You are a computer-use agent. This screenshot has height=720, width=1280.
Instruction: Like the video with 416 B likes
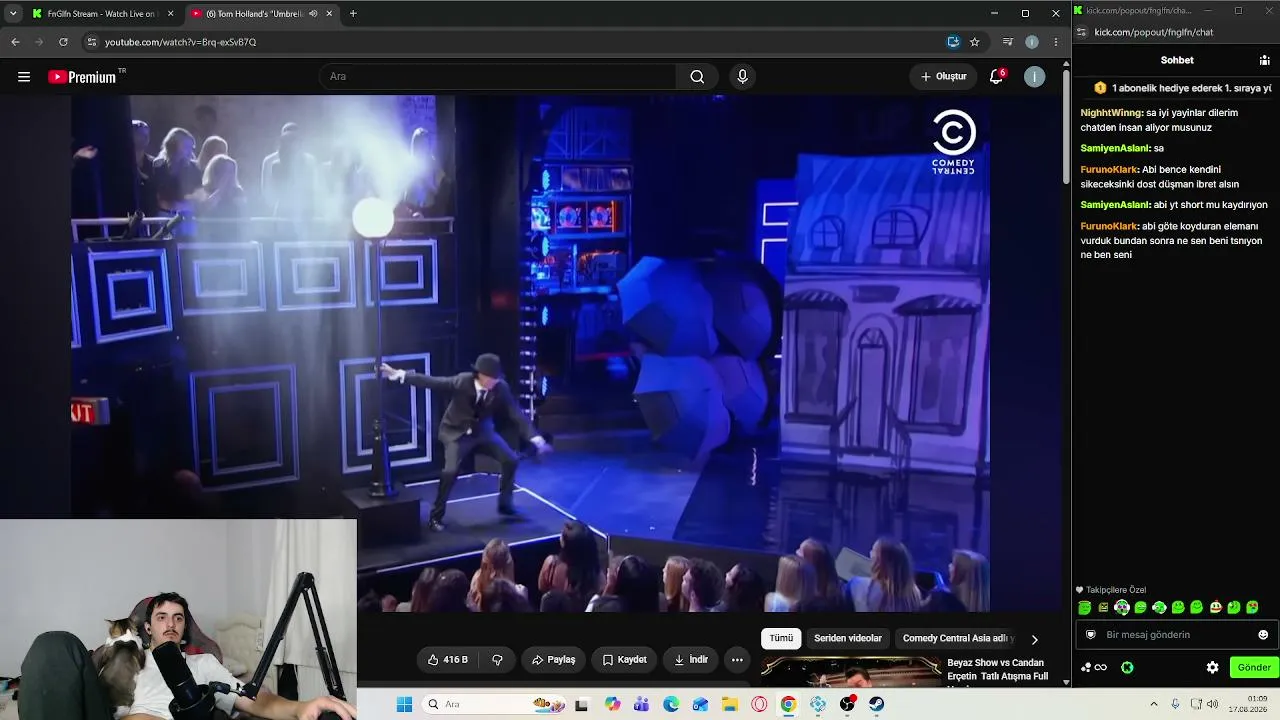pyautogui.click(x=447, y=660)
